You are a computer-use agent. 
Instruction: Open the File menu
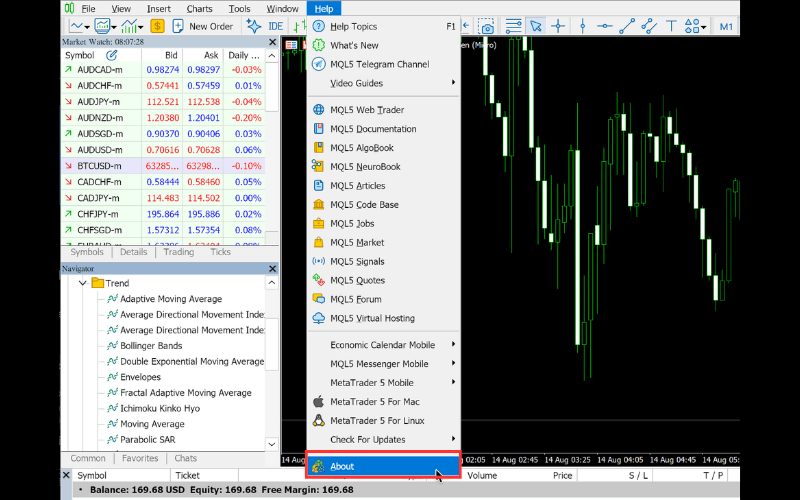(88, 9)
